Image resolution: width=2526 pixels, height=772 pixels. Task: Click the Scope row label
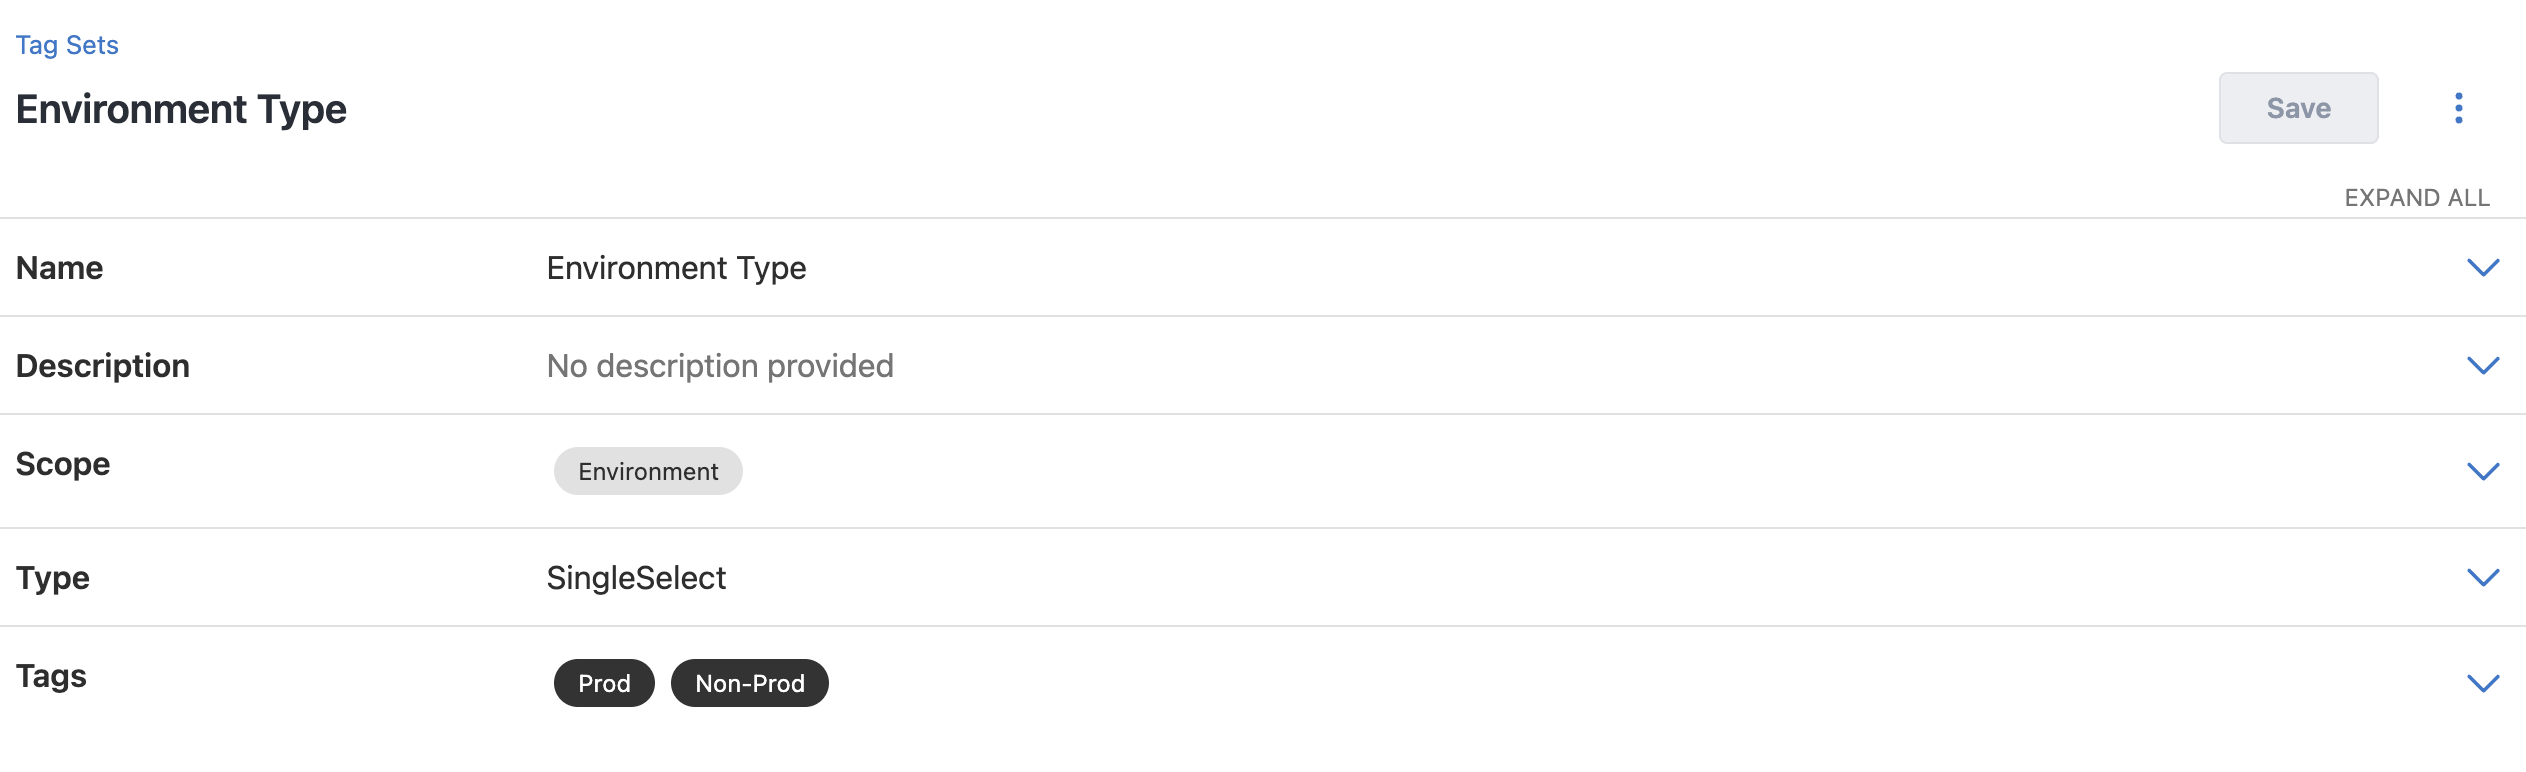coord(63,464)
